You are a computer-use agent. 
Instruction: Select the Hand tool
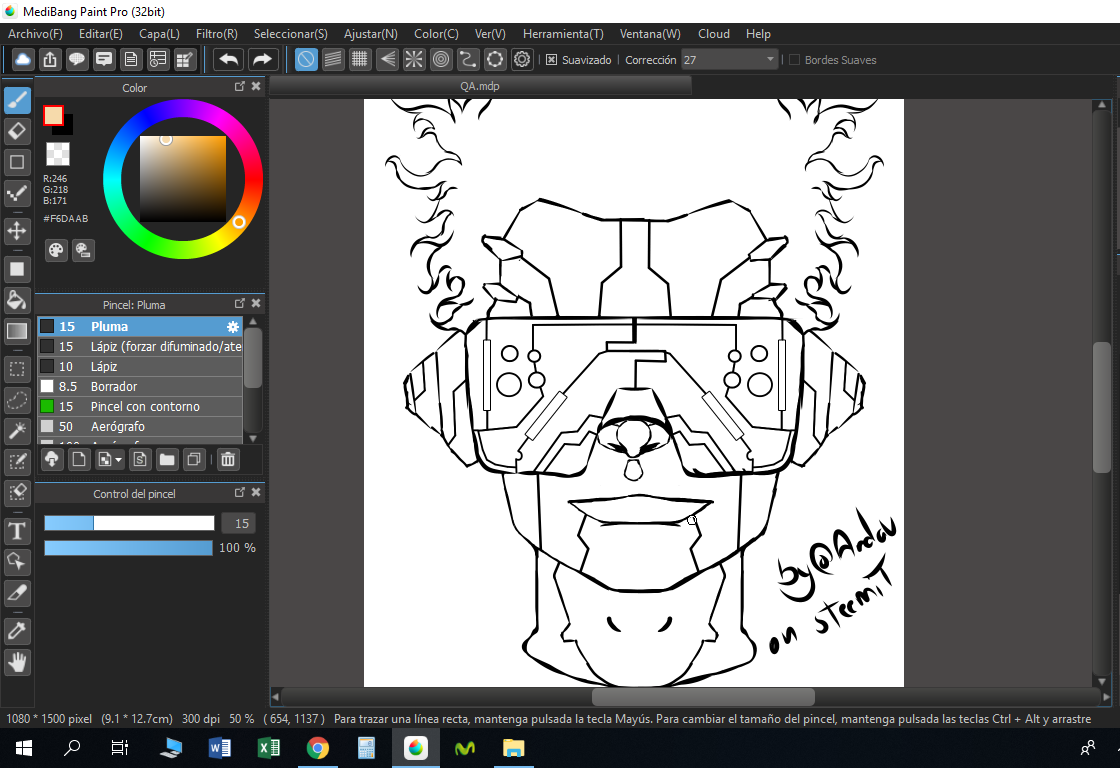tap(17, 662)
